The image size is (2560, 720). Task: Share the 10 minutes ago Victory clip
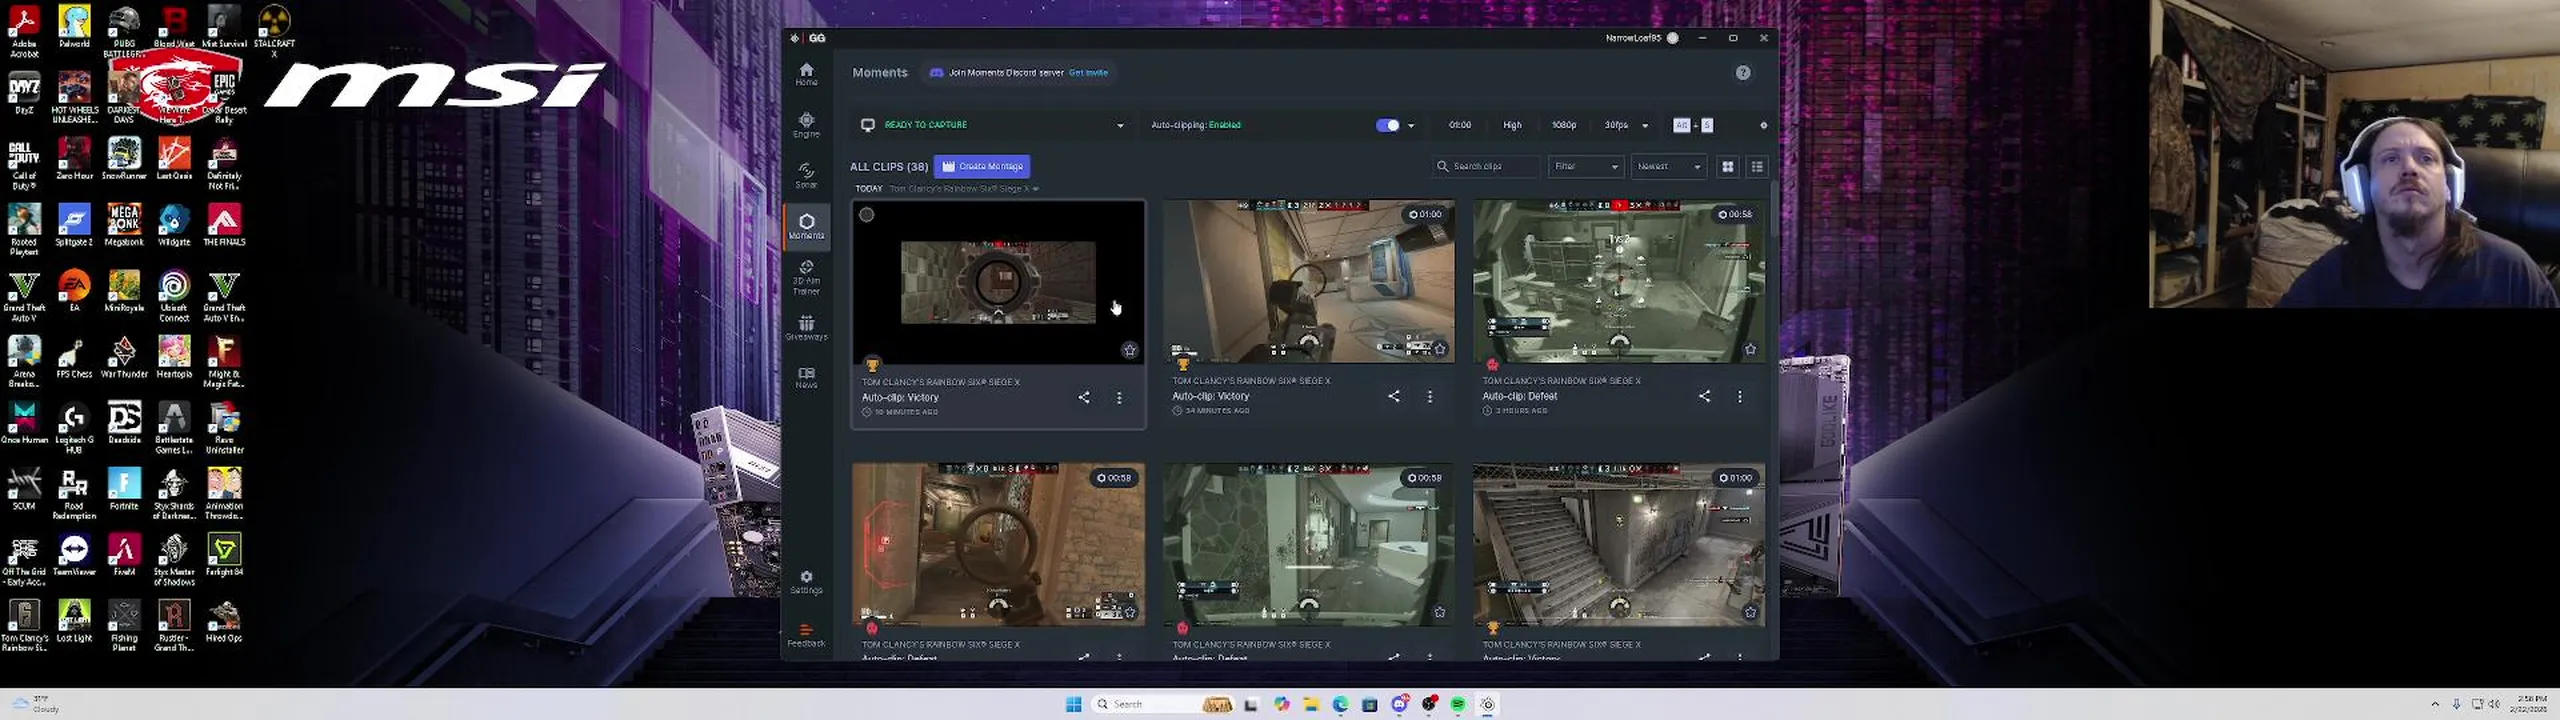coord(1084,397)
